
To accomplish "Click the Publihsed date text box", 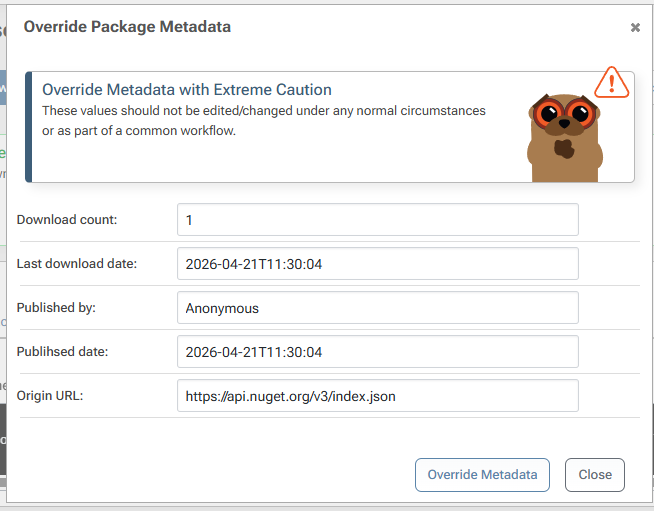I will pos(377,352).
